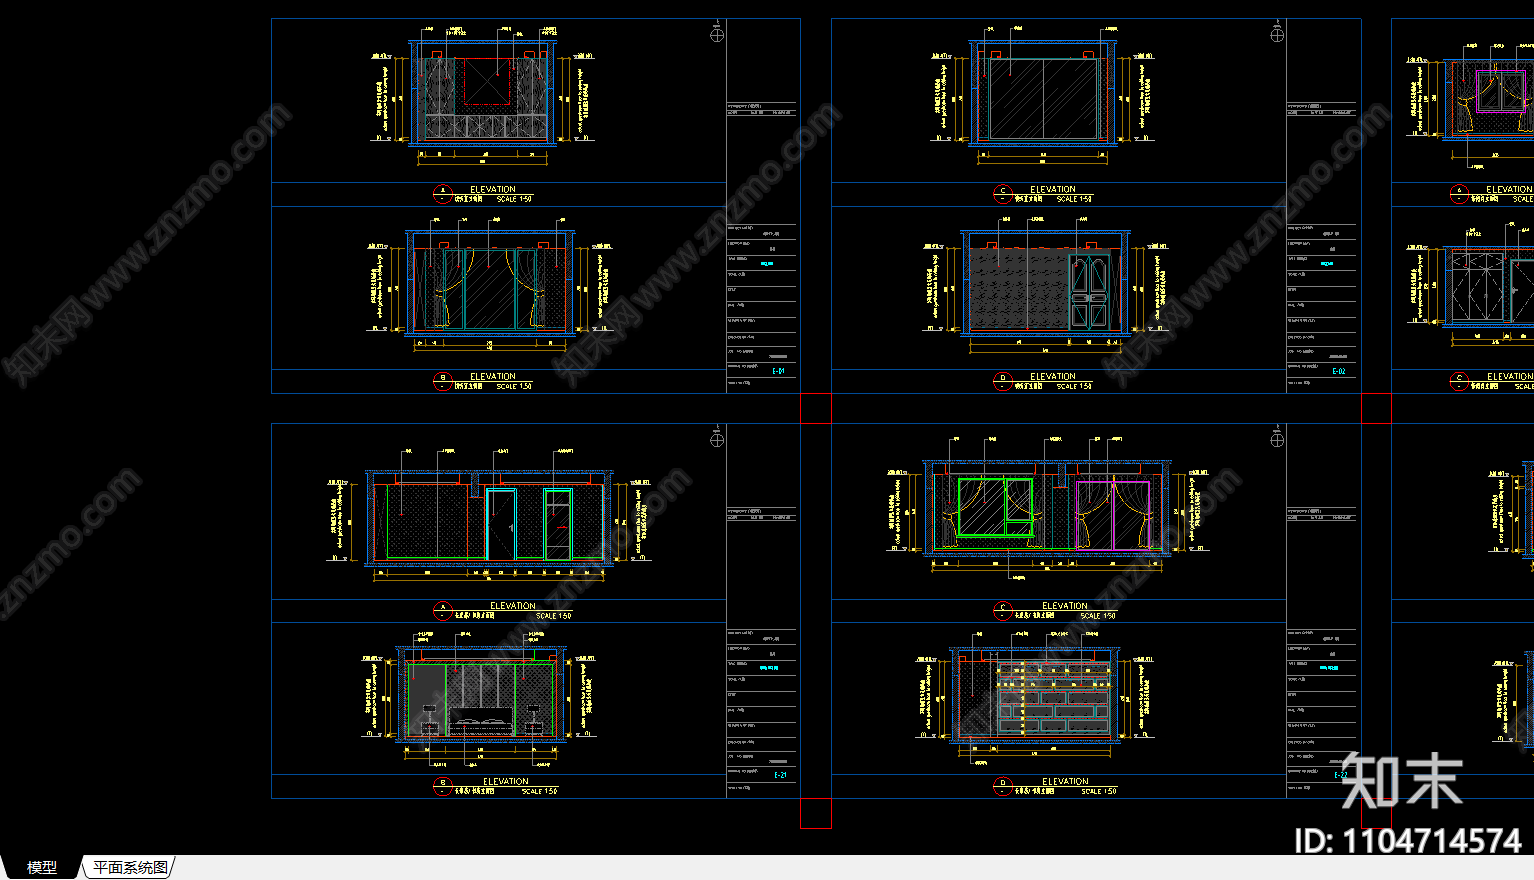Select sheet number E-01 in title block
Screen dimensions: 1534x880
point(779,371)
